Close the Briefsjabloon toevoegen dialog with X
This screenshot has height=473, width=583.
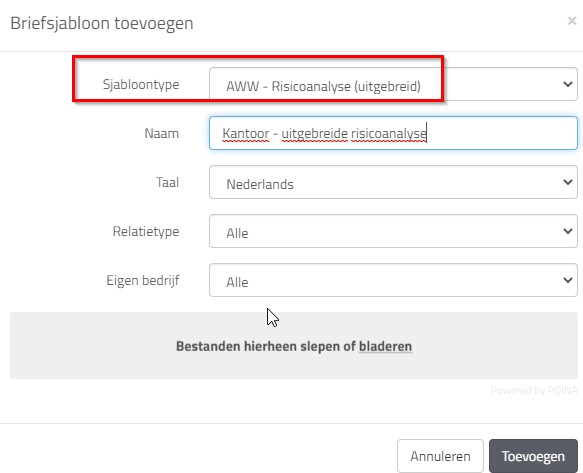tap(572, 21)
